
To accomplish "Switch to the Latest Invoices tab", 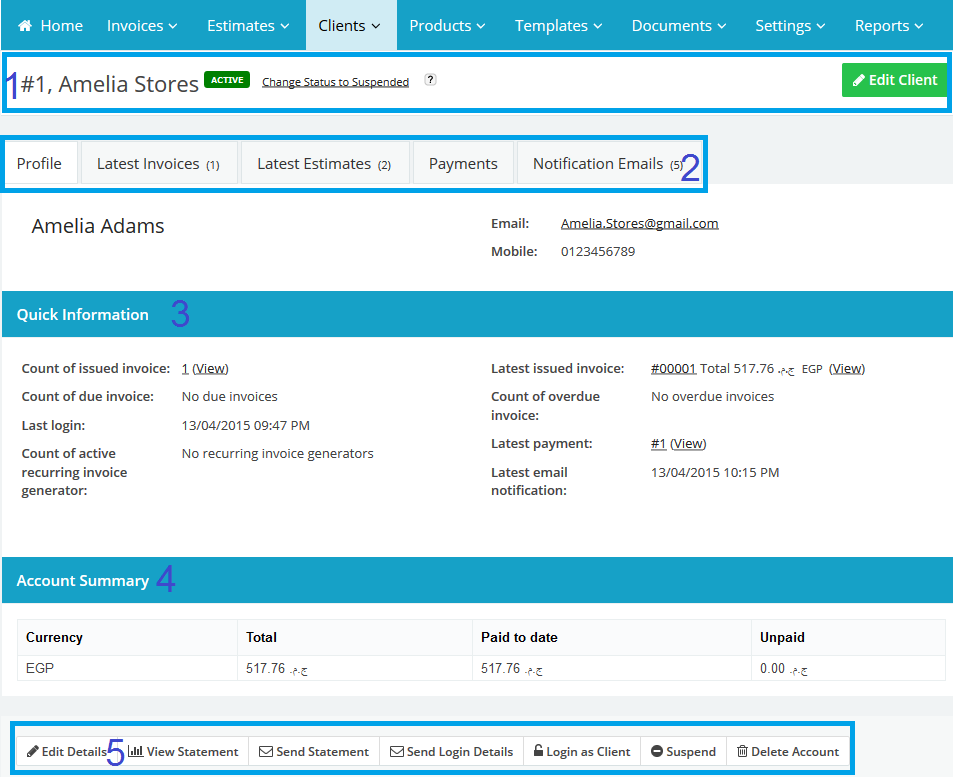I will click(x=158, y=164).
